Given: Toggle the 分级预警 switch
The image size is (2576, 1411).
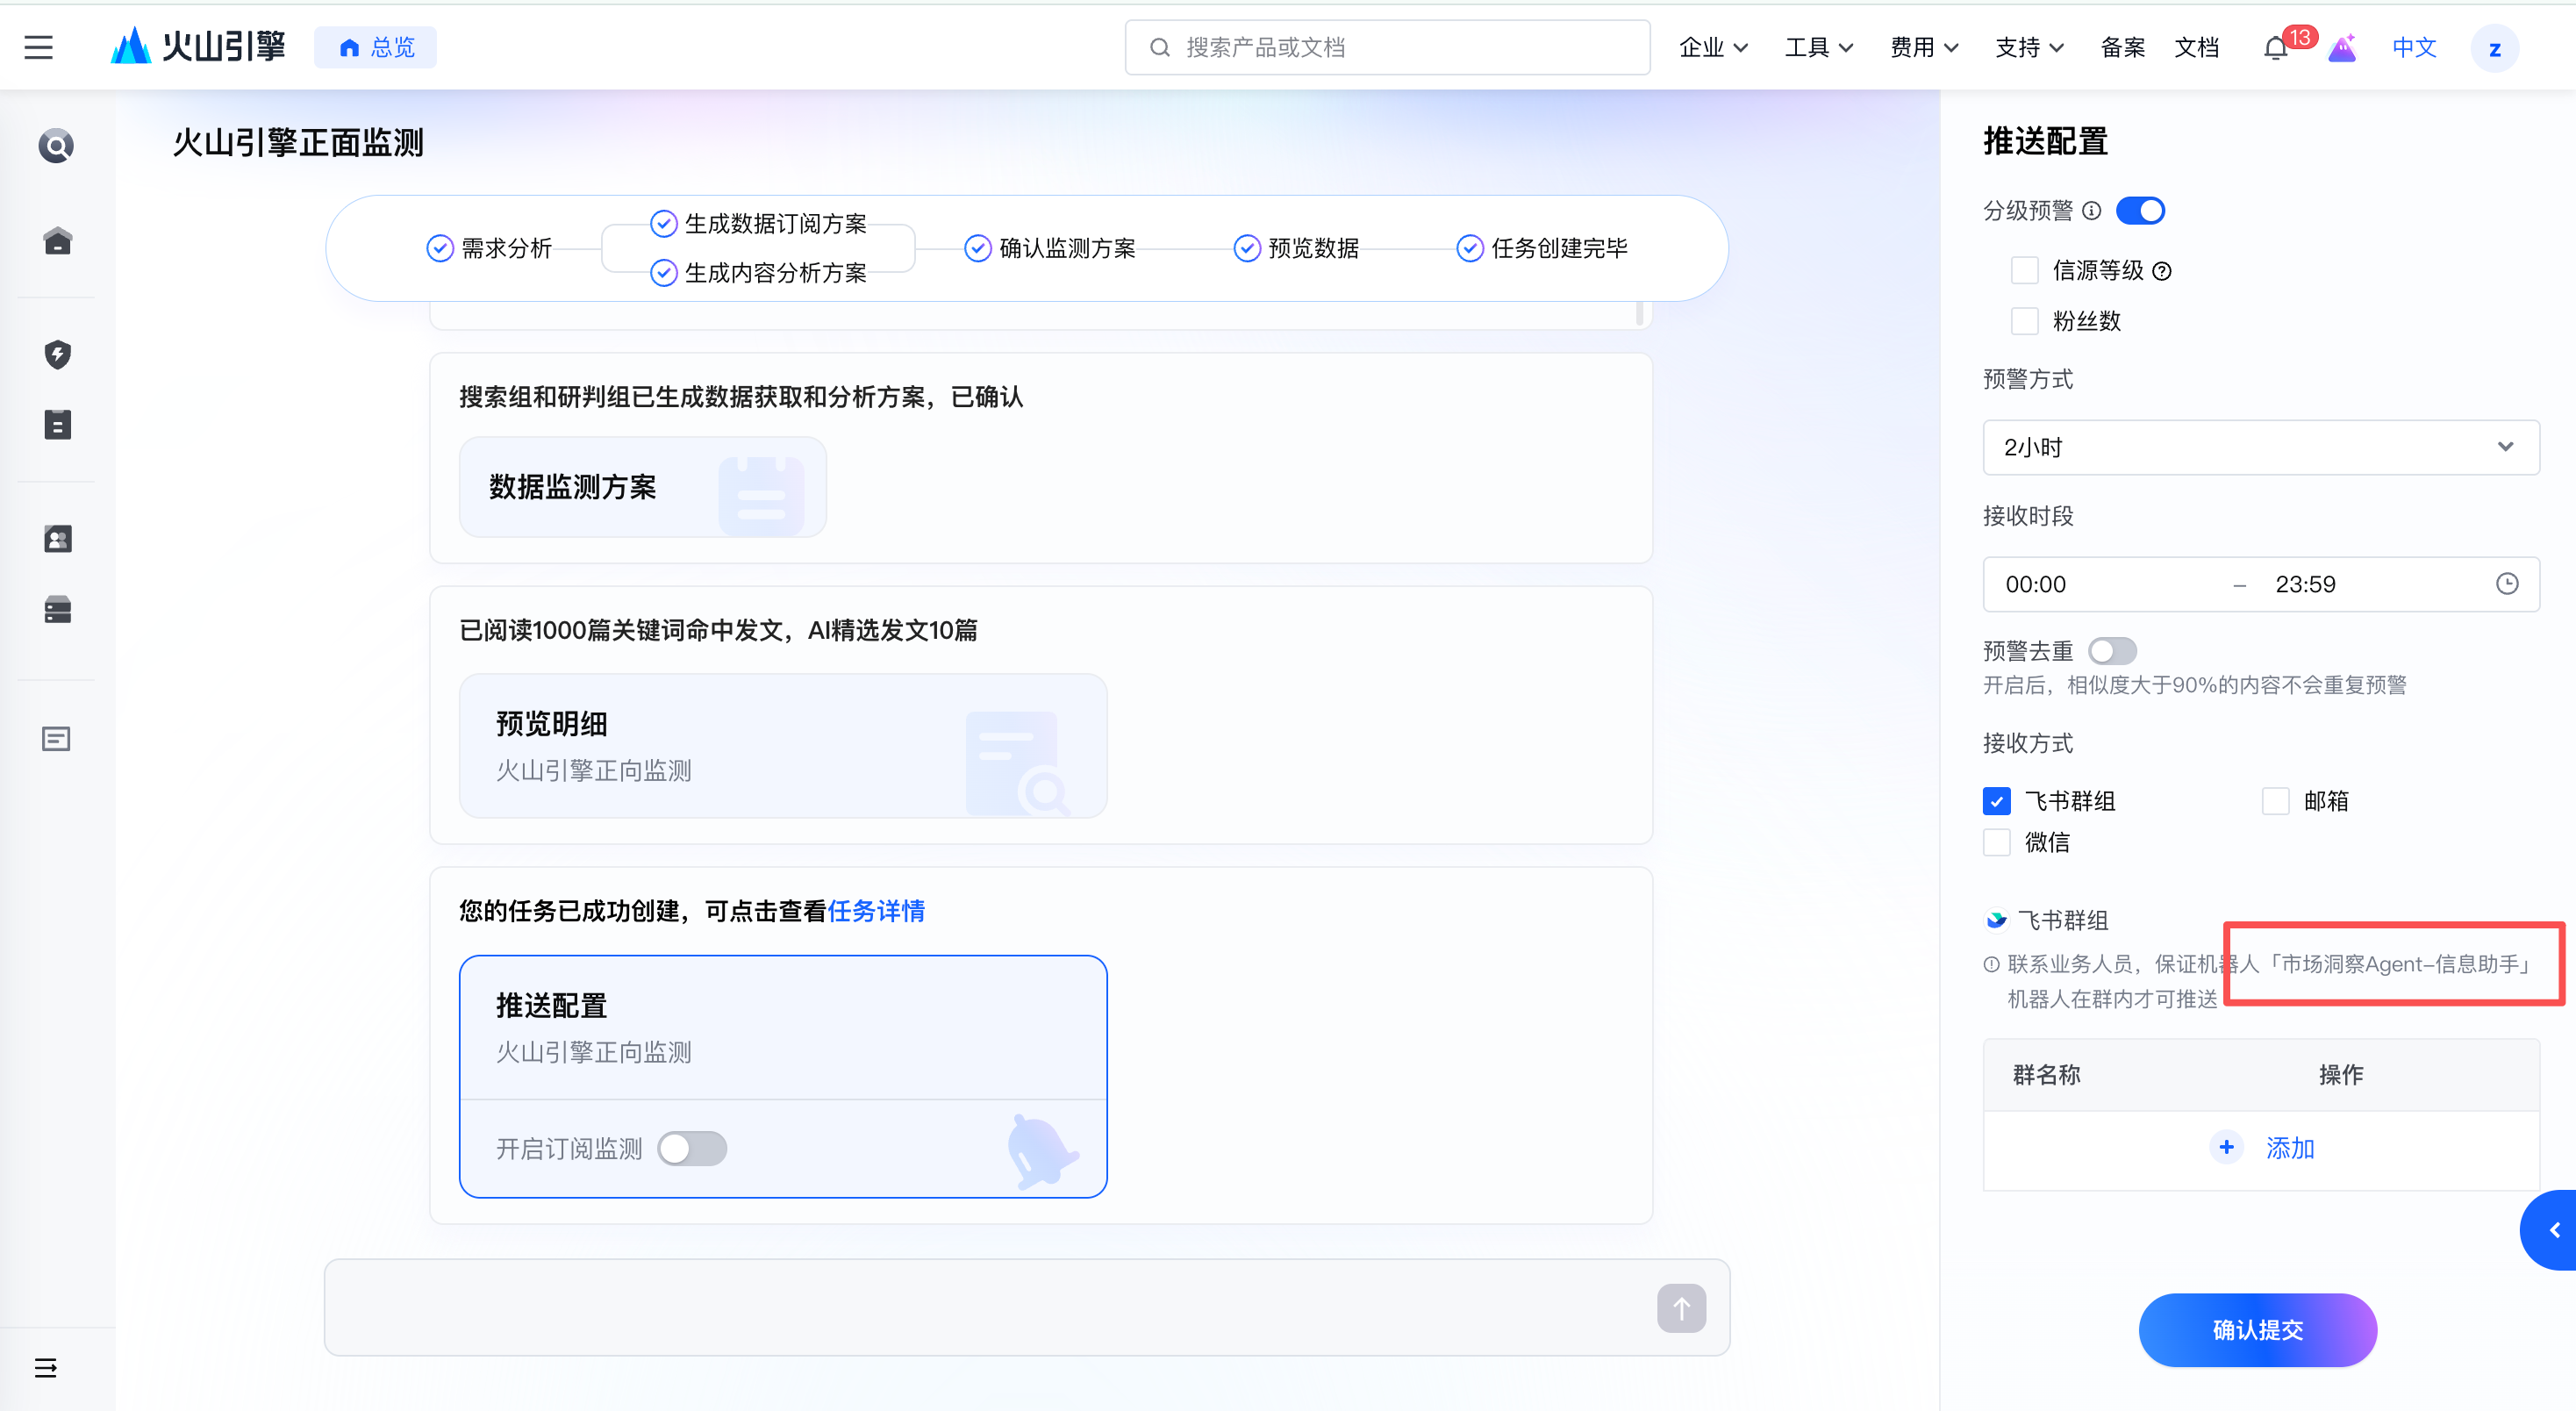Looking at the screenshot, I should [2140, 211].
